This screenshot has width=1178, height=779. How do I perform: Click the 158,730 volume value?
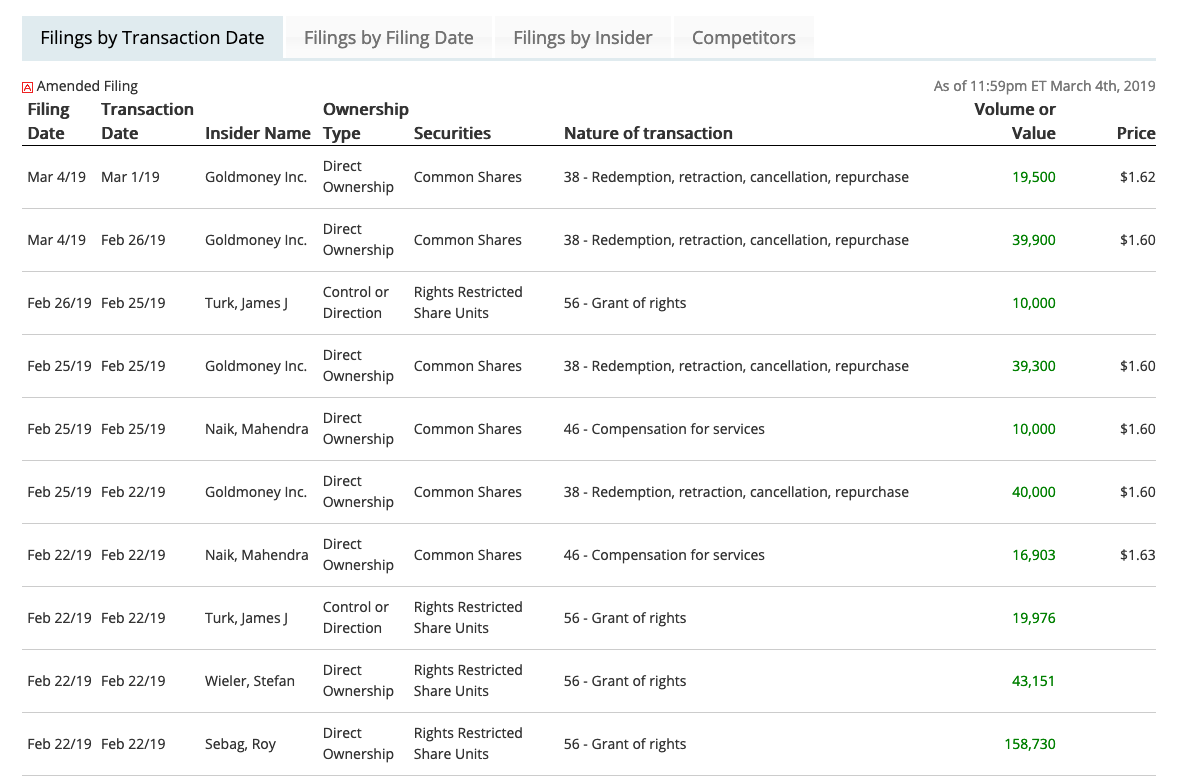(1030, 744)
